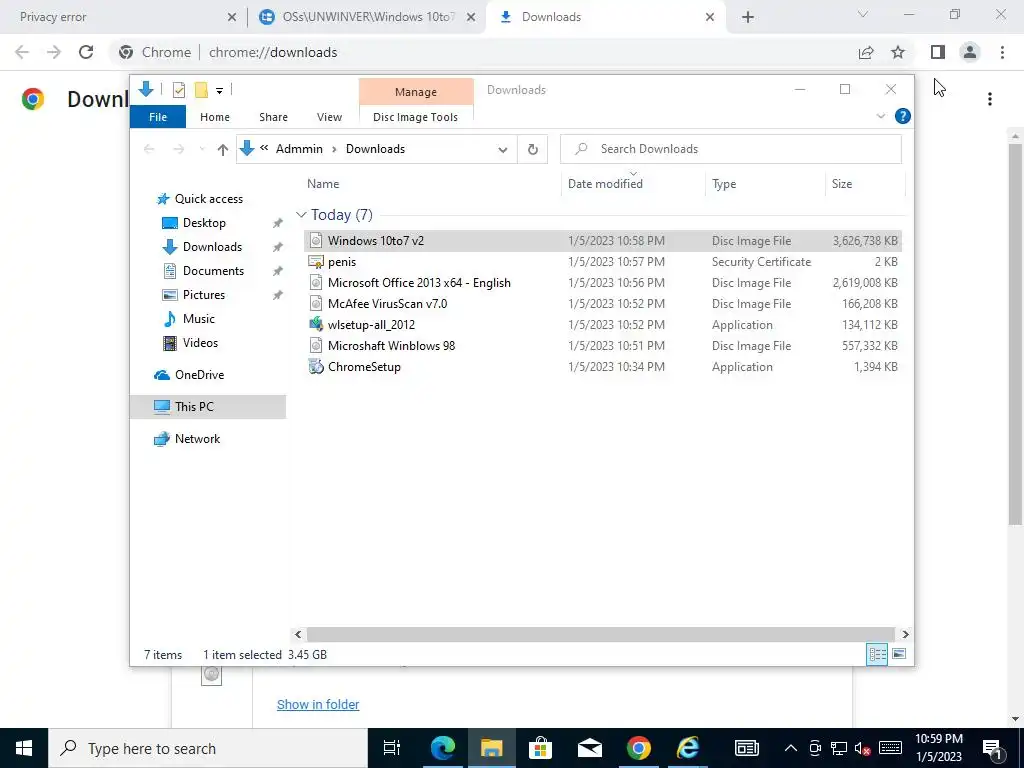
Task: Open OneDrive in the navigation pane
Action: click(199, 375)
